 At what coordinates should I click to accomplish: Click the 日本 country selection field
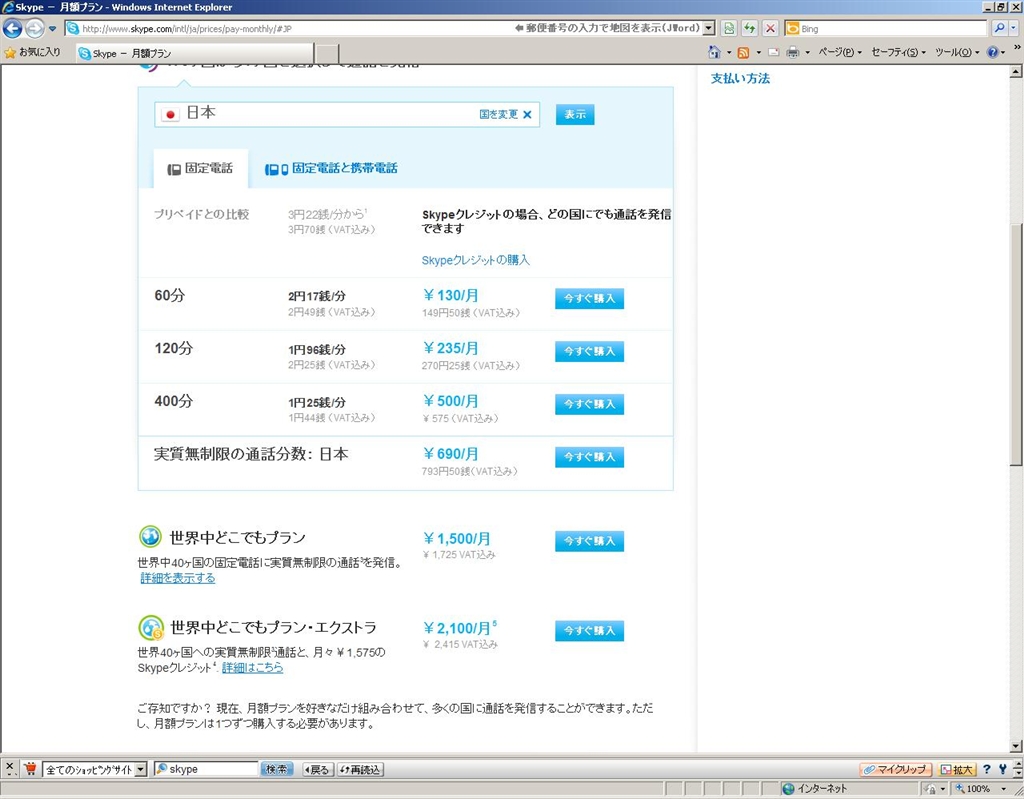(347, 114)
